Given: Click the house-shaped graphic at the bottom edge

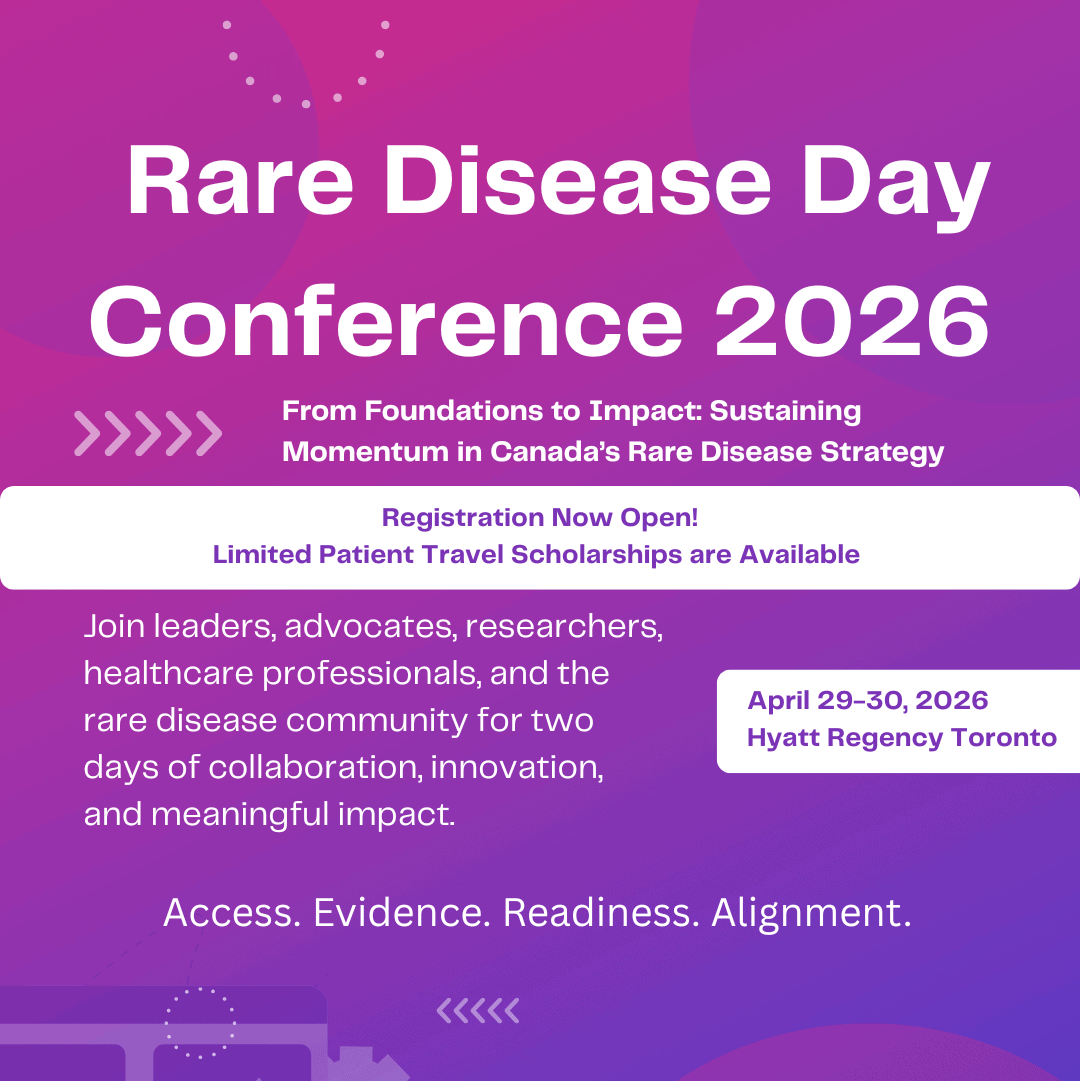Looking at the screenshot, I should pos(372,1063).
